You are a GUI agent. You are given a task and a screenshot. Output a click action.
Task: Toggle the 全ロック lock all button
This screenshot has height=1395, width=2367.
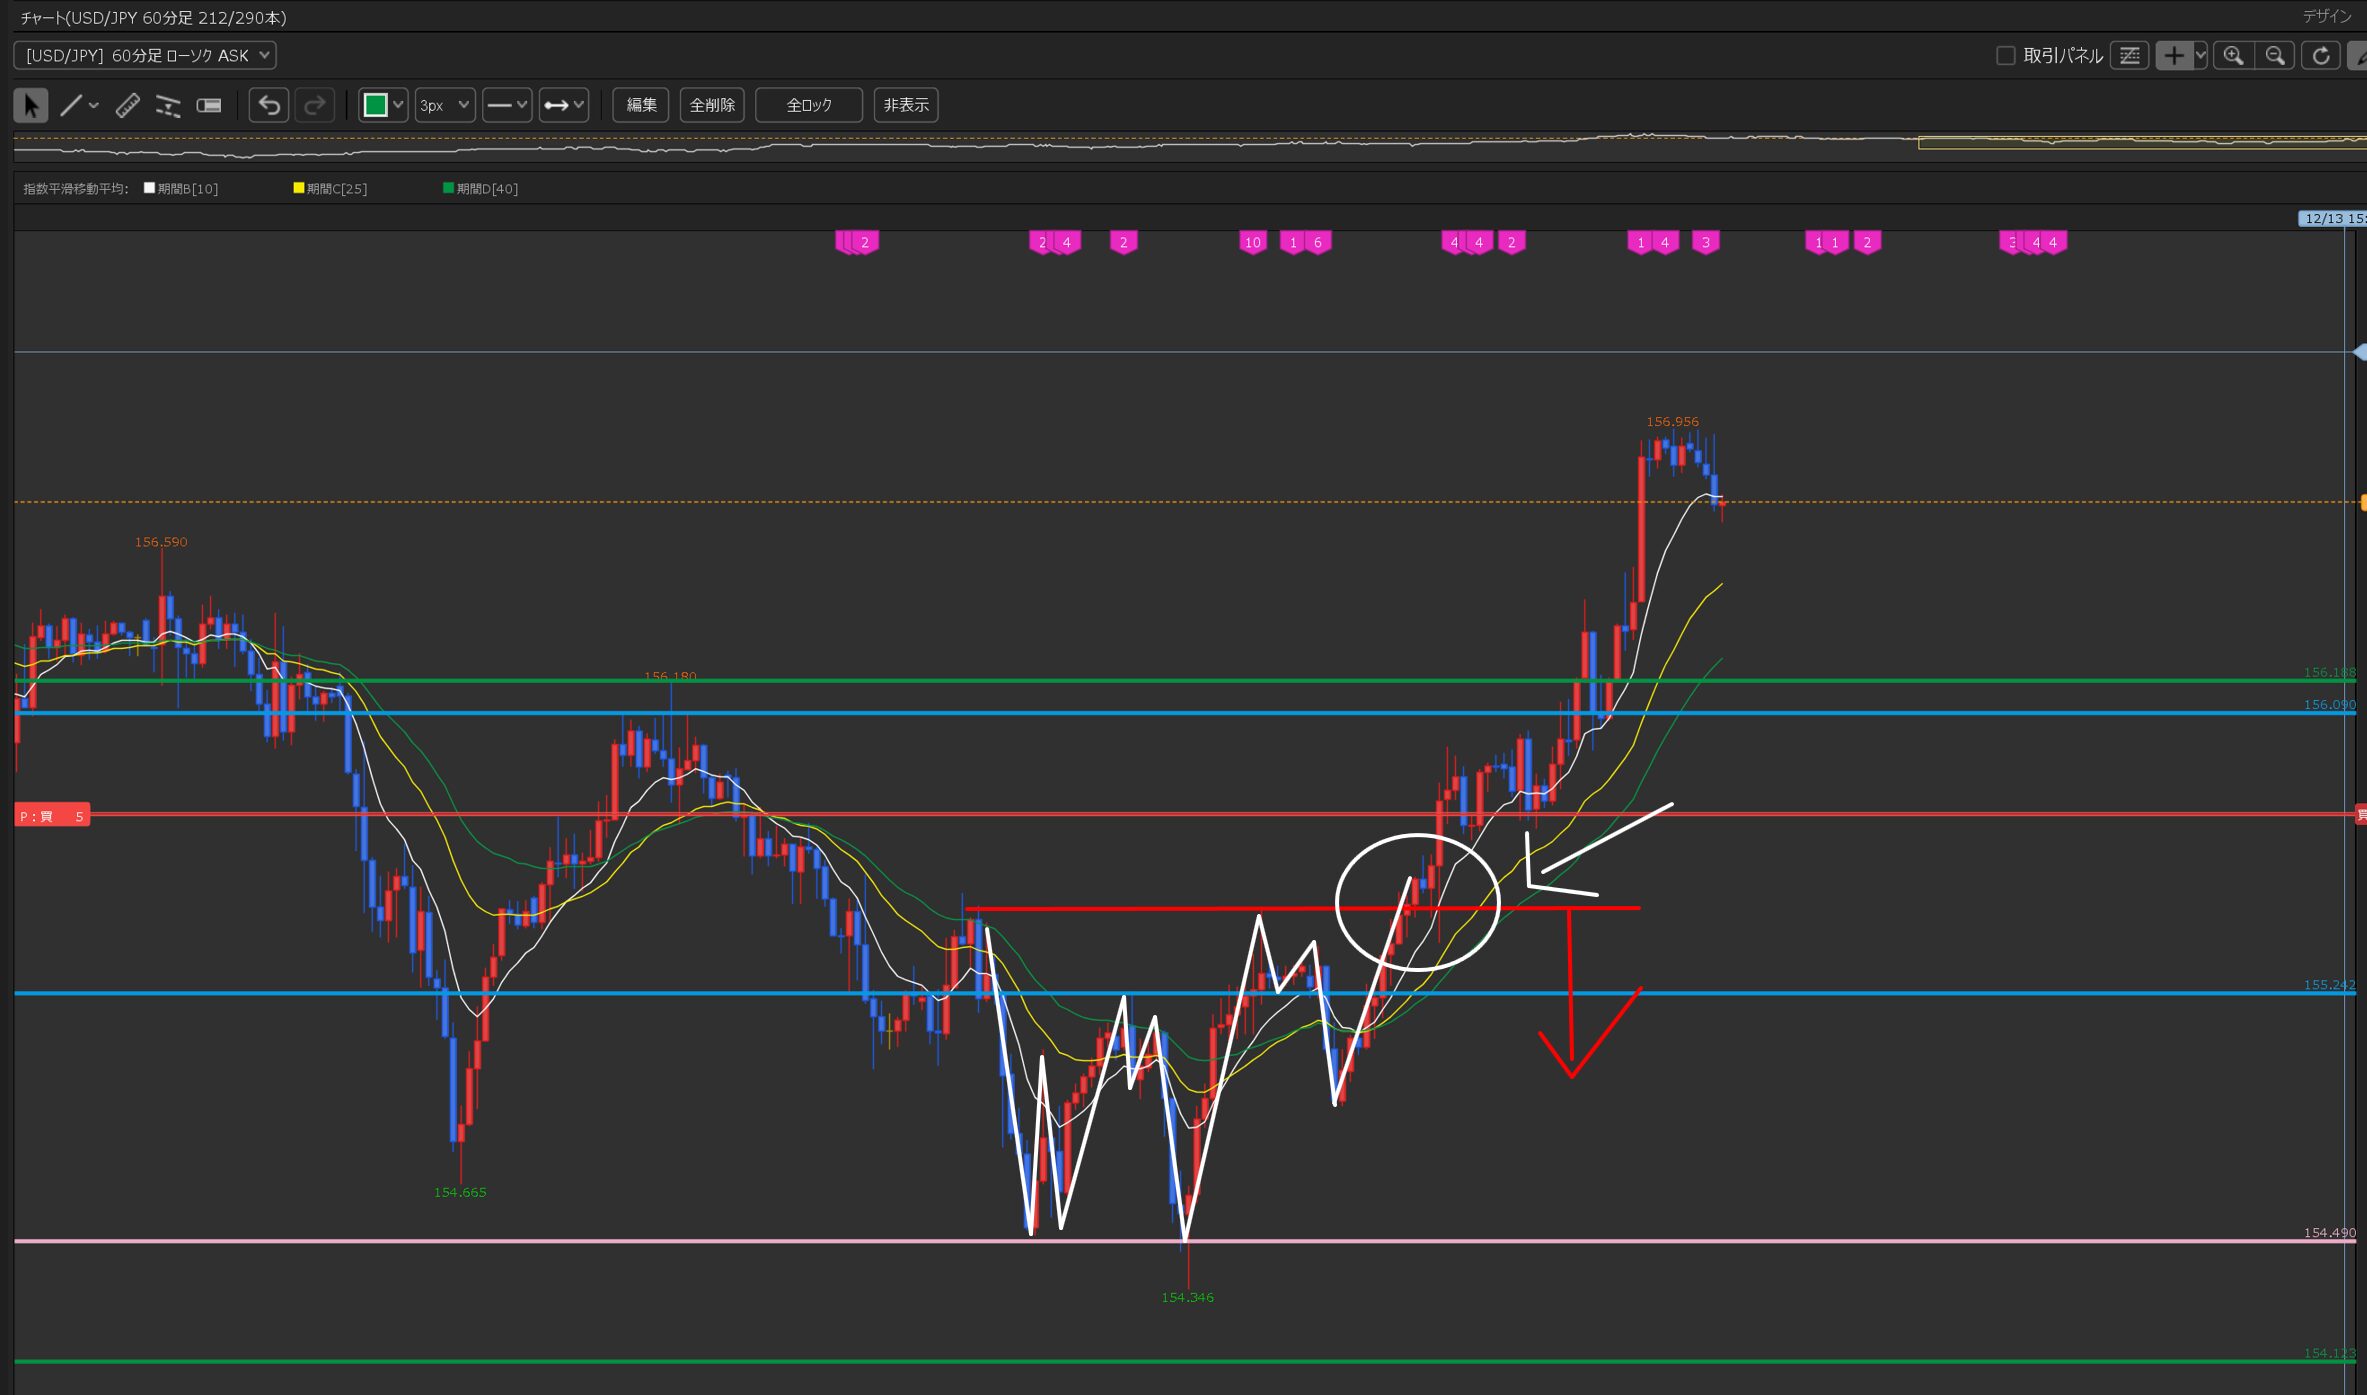pyautogui.click(x=808, y=105)
